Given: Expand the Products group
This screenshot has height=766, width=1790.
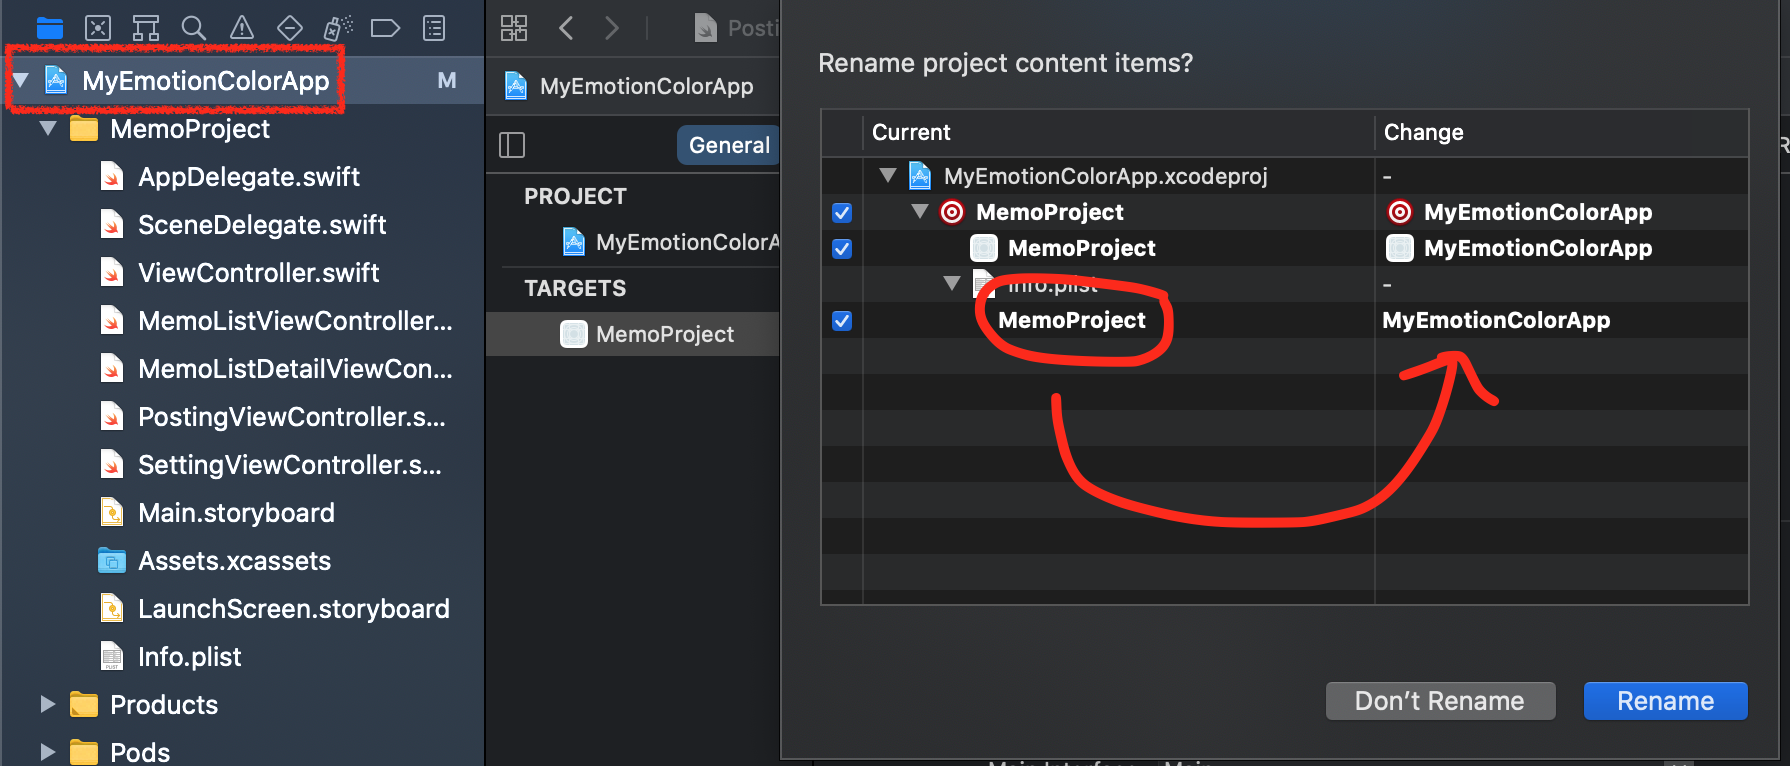Looking at the screenshot, I should pos(47,704).
